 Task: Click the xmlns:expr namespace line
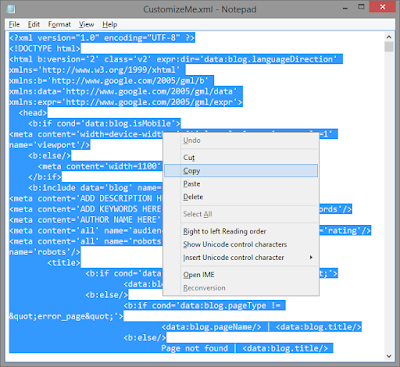pos(126,102)
